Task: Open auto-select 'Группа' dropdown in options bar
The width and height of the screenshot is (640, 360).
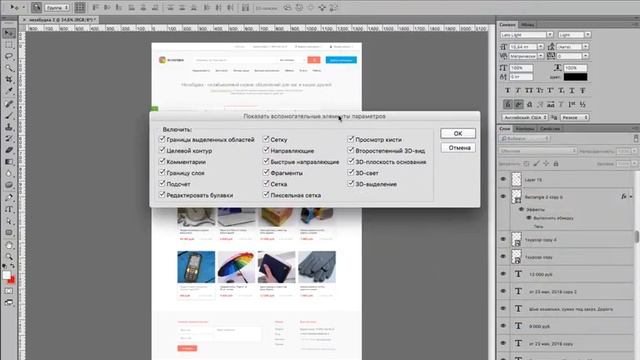Action: pyautogui.click(x=57, y=8)
